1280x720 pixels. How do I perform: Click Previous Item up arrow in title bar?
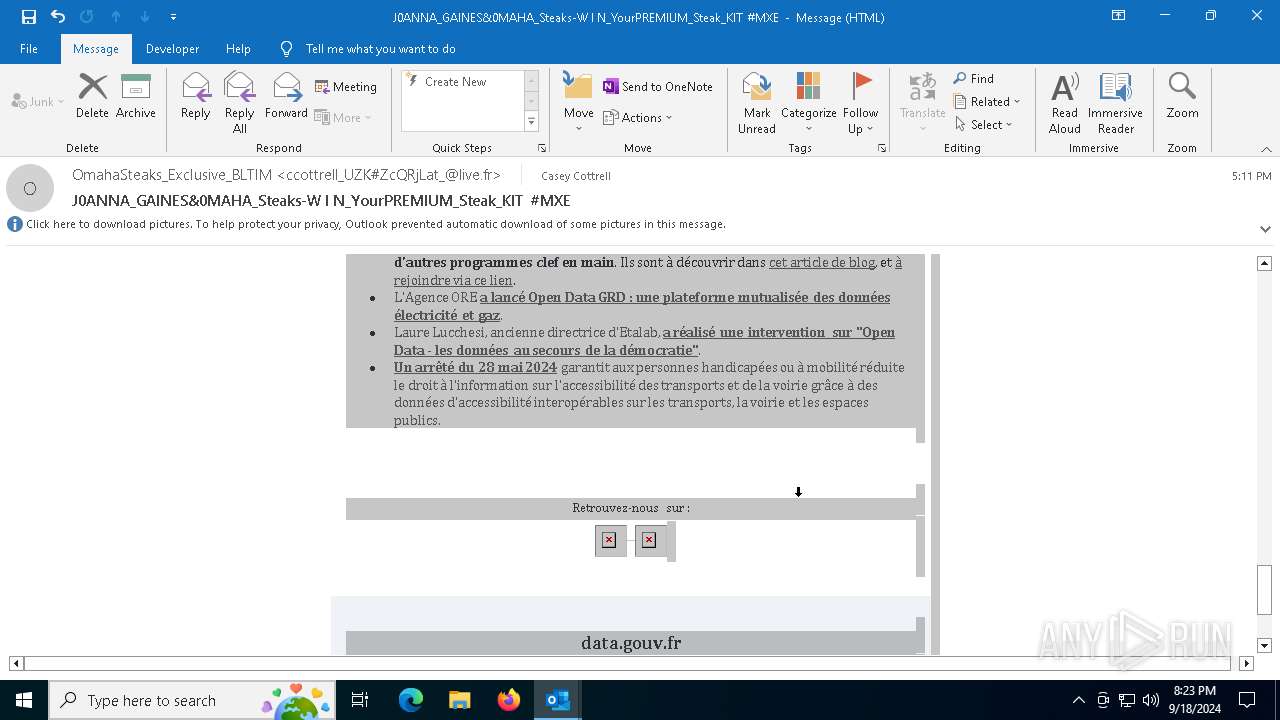116,17
